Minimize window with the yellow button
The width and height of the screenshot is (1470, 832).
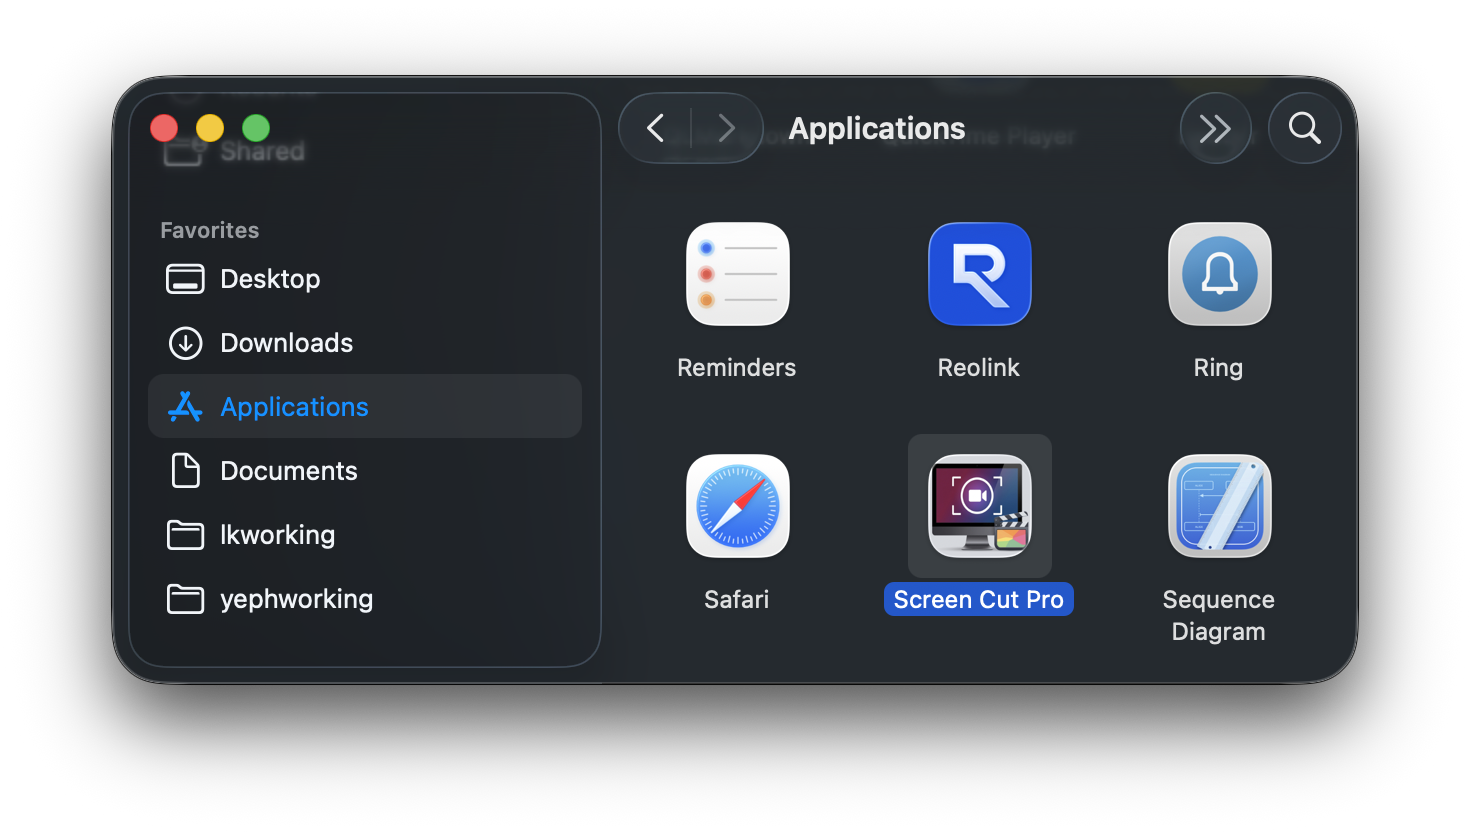click(210, 128)
